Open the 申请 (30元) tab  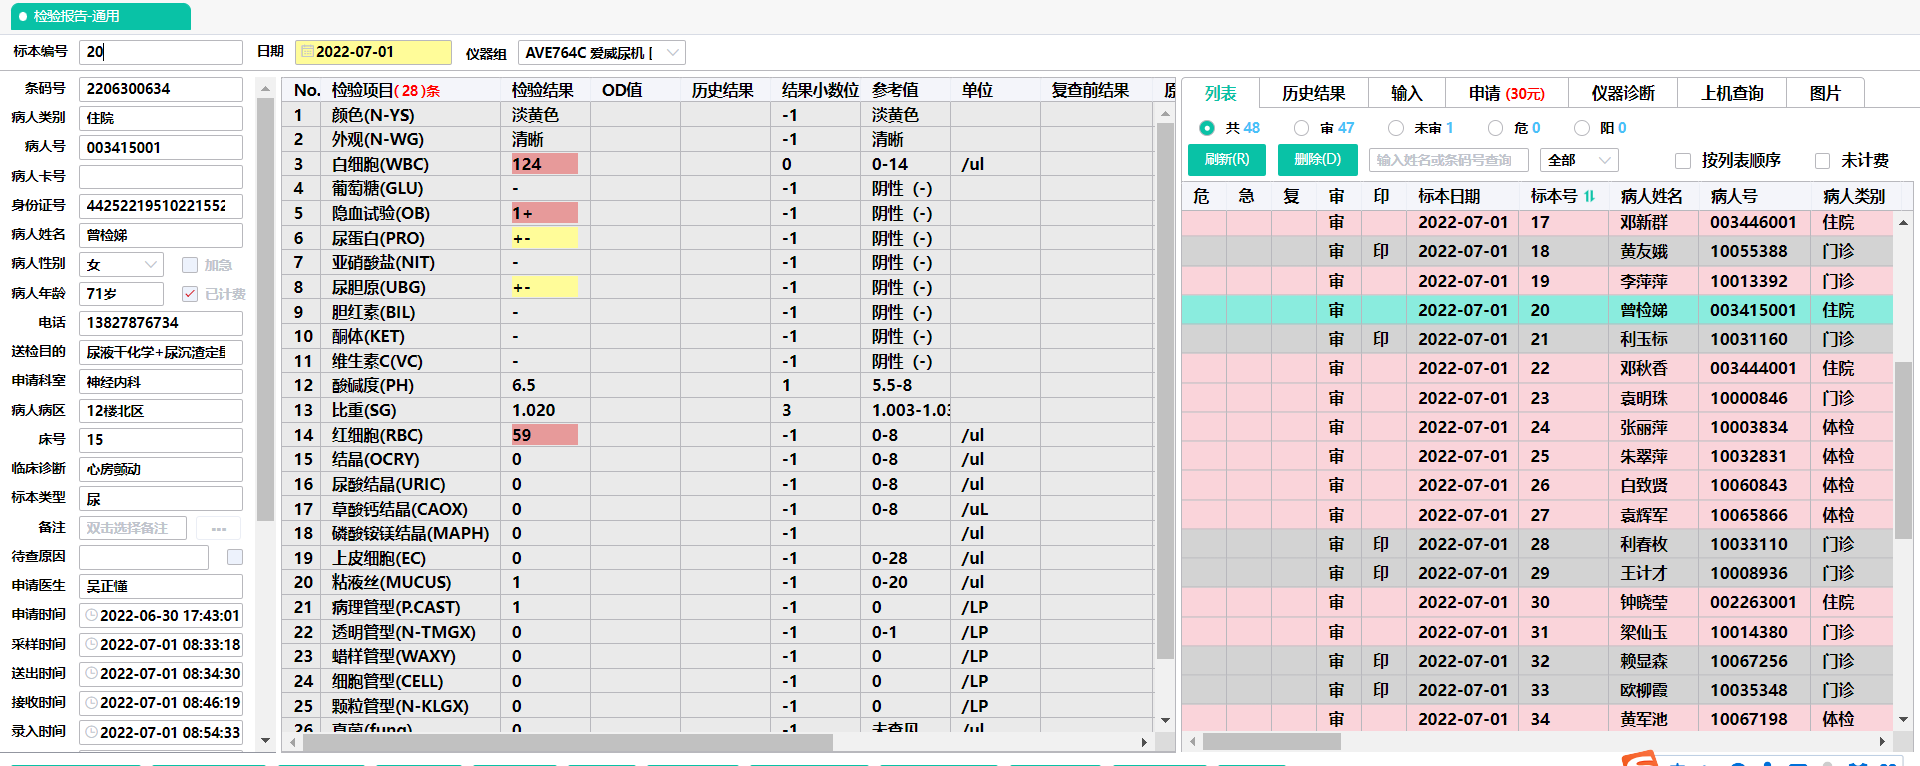coord(1506,93)
